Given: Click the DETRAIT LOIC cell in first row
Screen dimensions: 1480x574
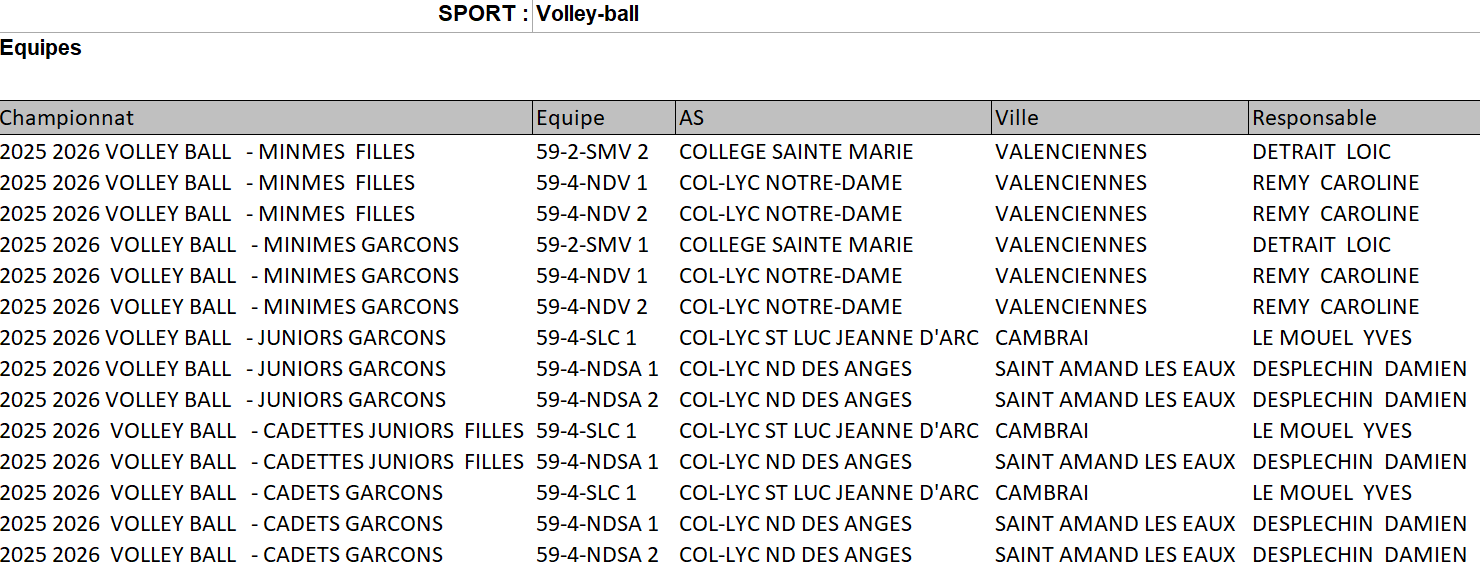Looking at the screenshot, I should (1321, 152).
